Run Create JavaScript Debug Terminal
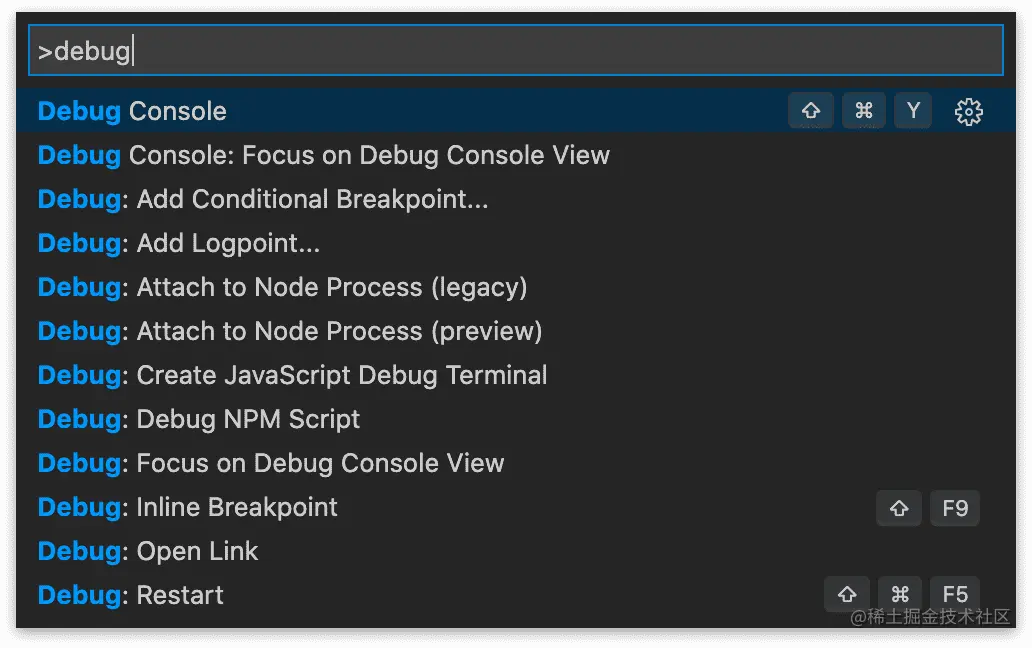This screenshot has width=1032, height=648. point(292,375)
